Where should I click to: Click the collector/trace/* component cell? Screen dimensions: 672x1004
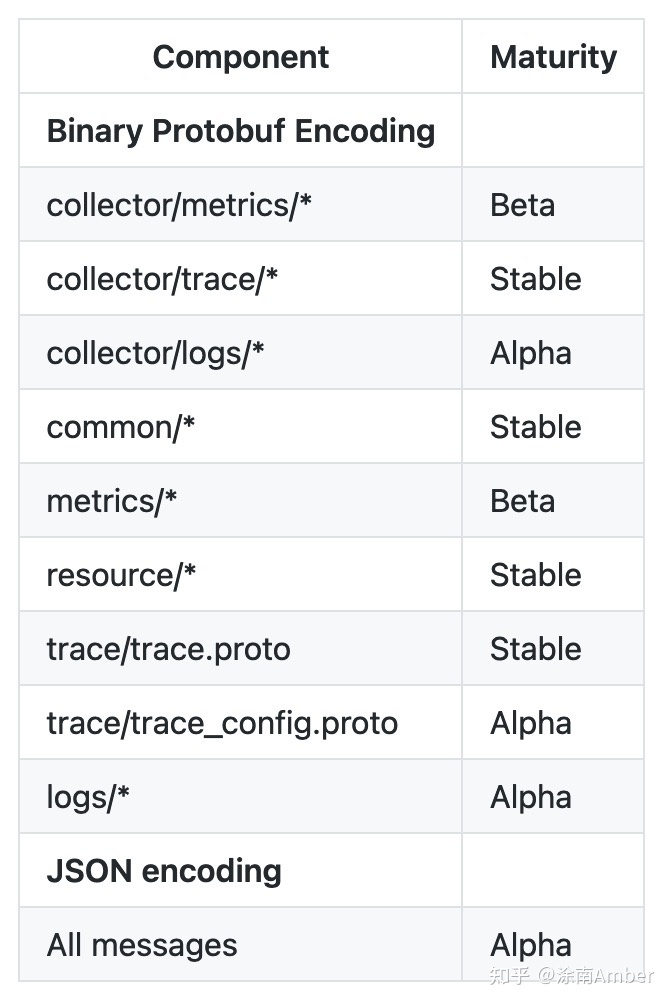point(162,279)
